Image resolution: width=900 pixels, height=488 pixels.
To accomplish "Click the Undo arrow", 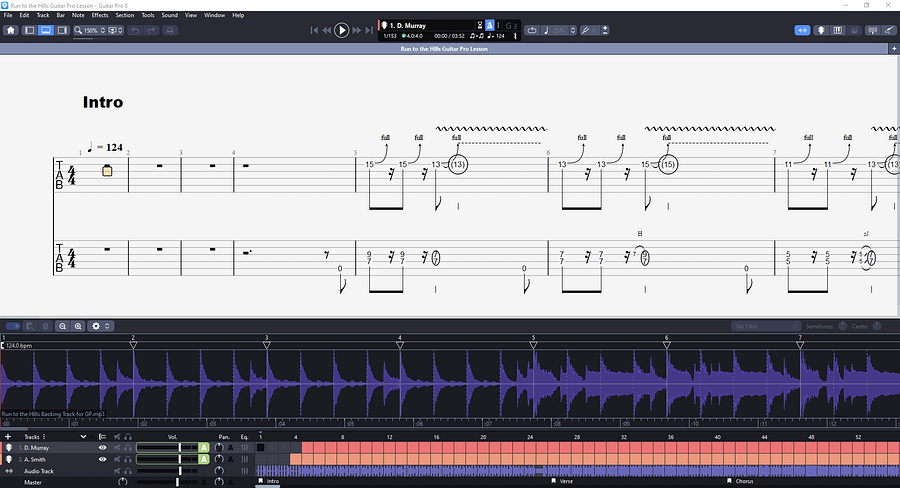I will (135, 30).
